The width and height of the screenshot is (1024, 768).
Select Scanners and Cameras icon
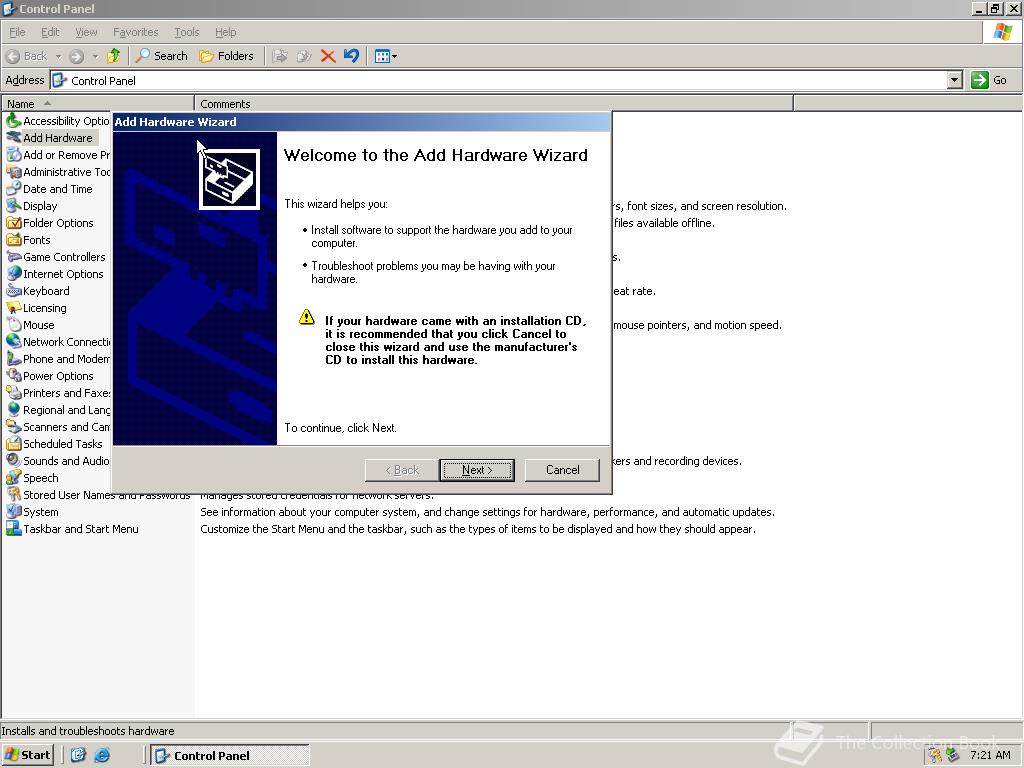pyautogui.click(x=13, y=426)
